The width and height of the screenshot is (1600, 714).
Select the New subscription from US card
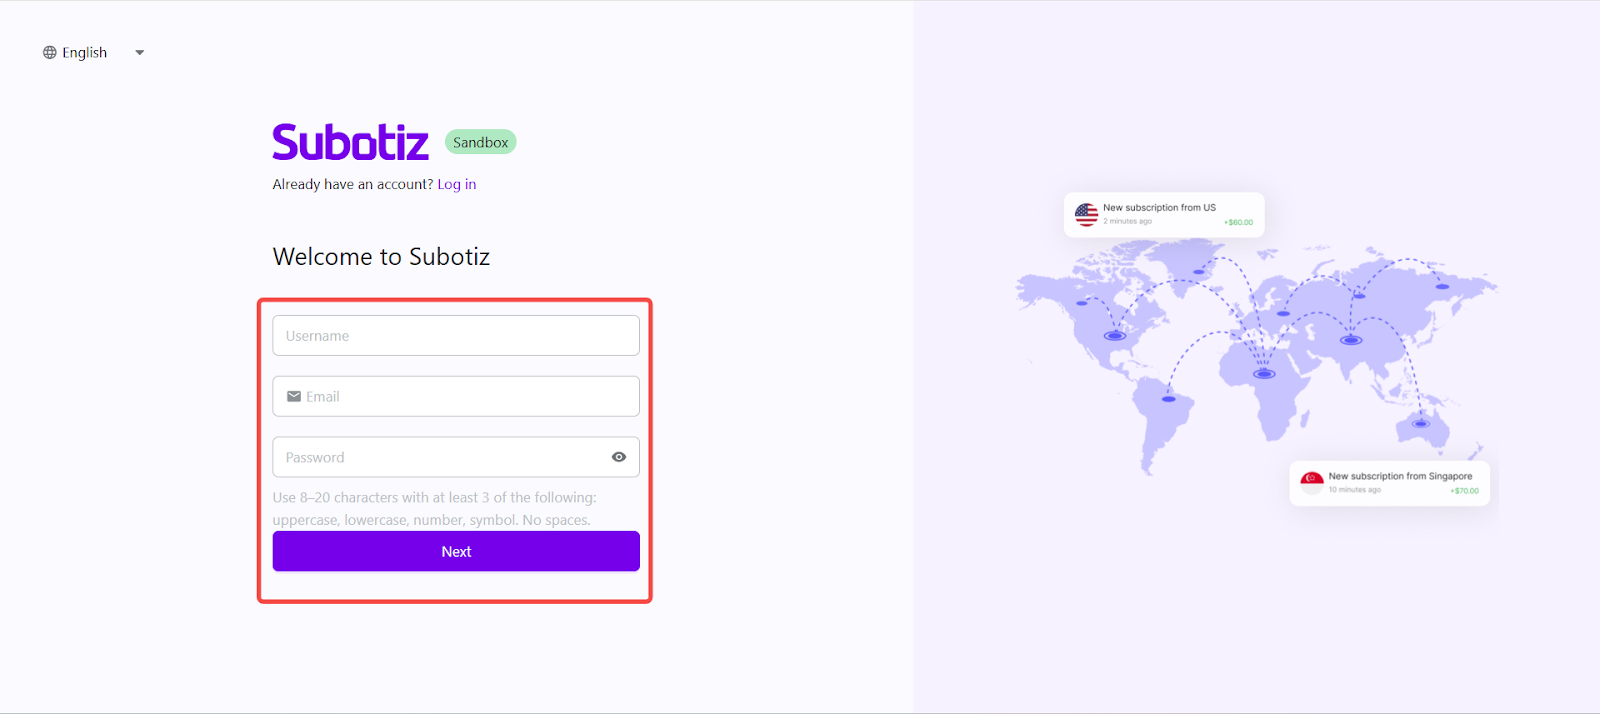(x=1164, y=214)
